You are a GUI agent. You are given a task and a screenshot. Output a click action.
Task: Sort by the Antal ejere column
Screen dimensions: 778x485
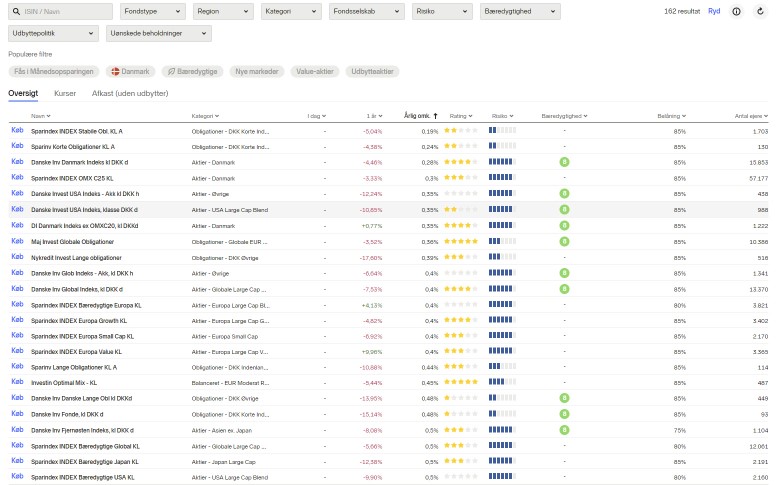coord(751,116)
